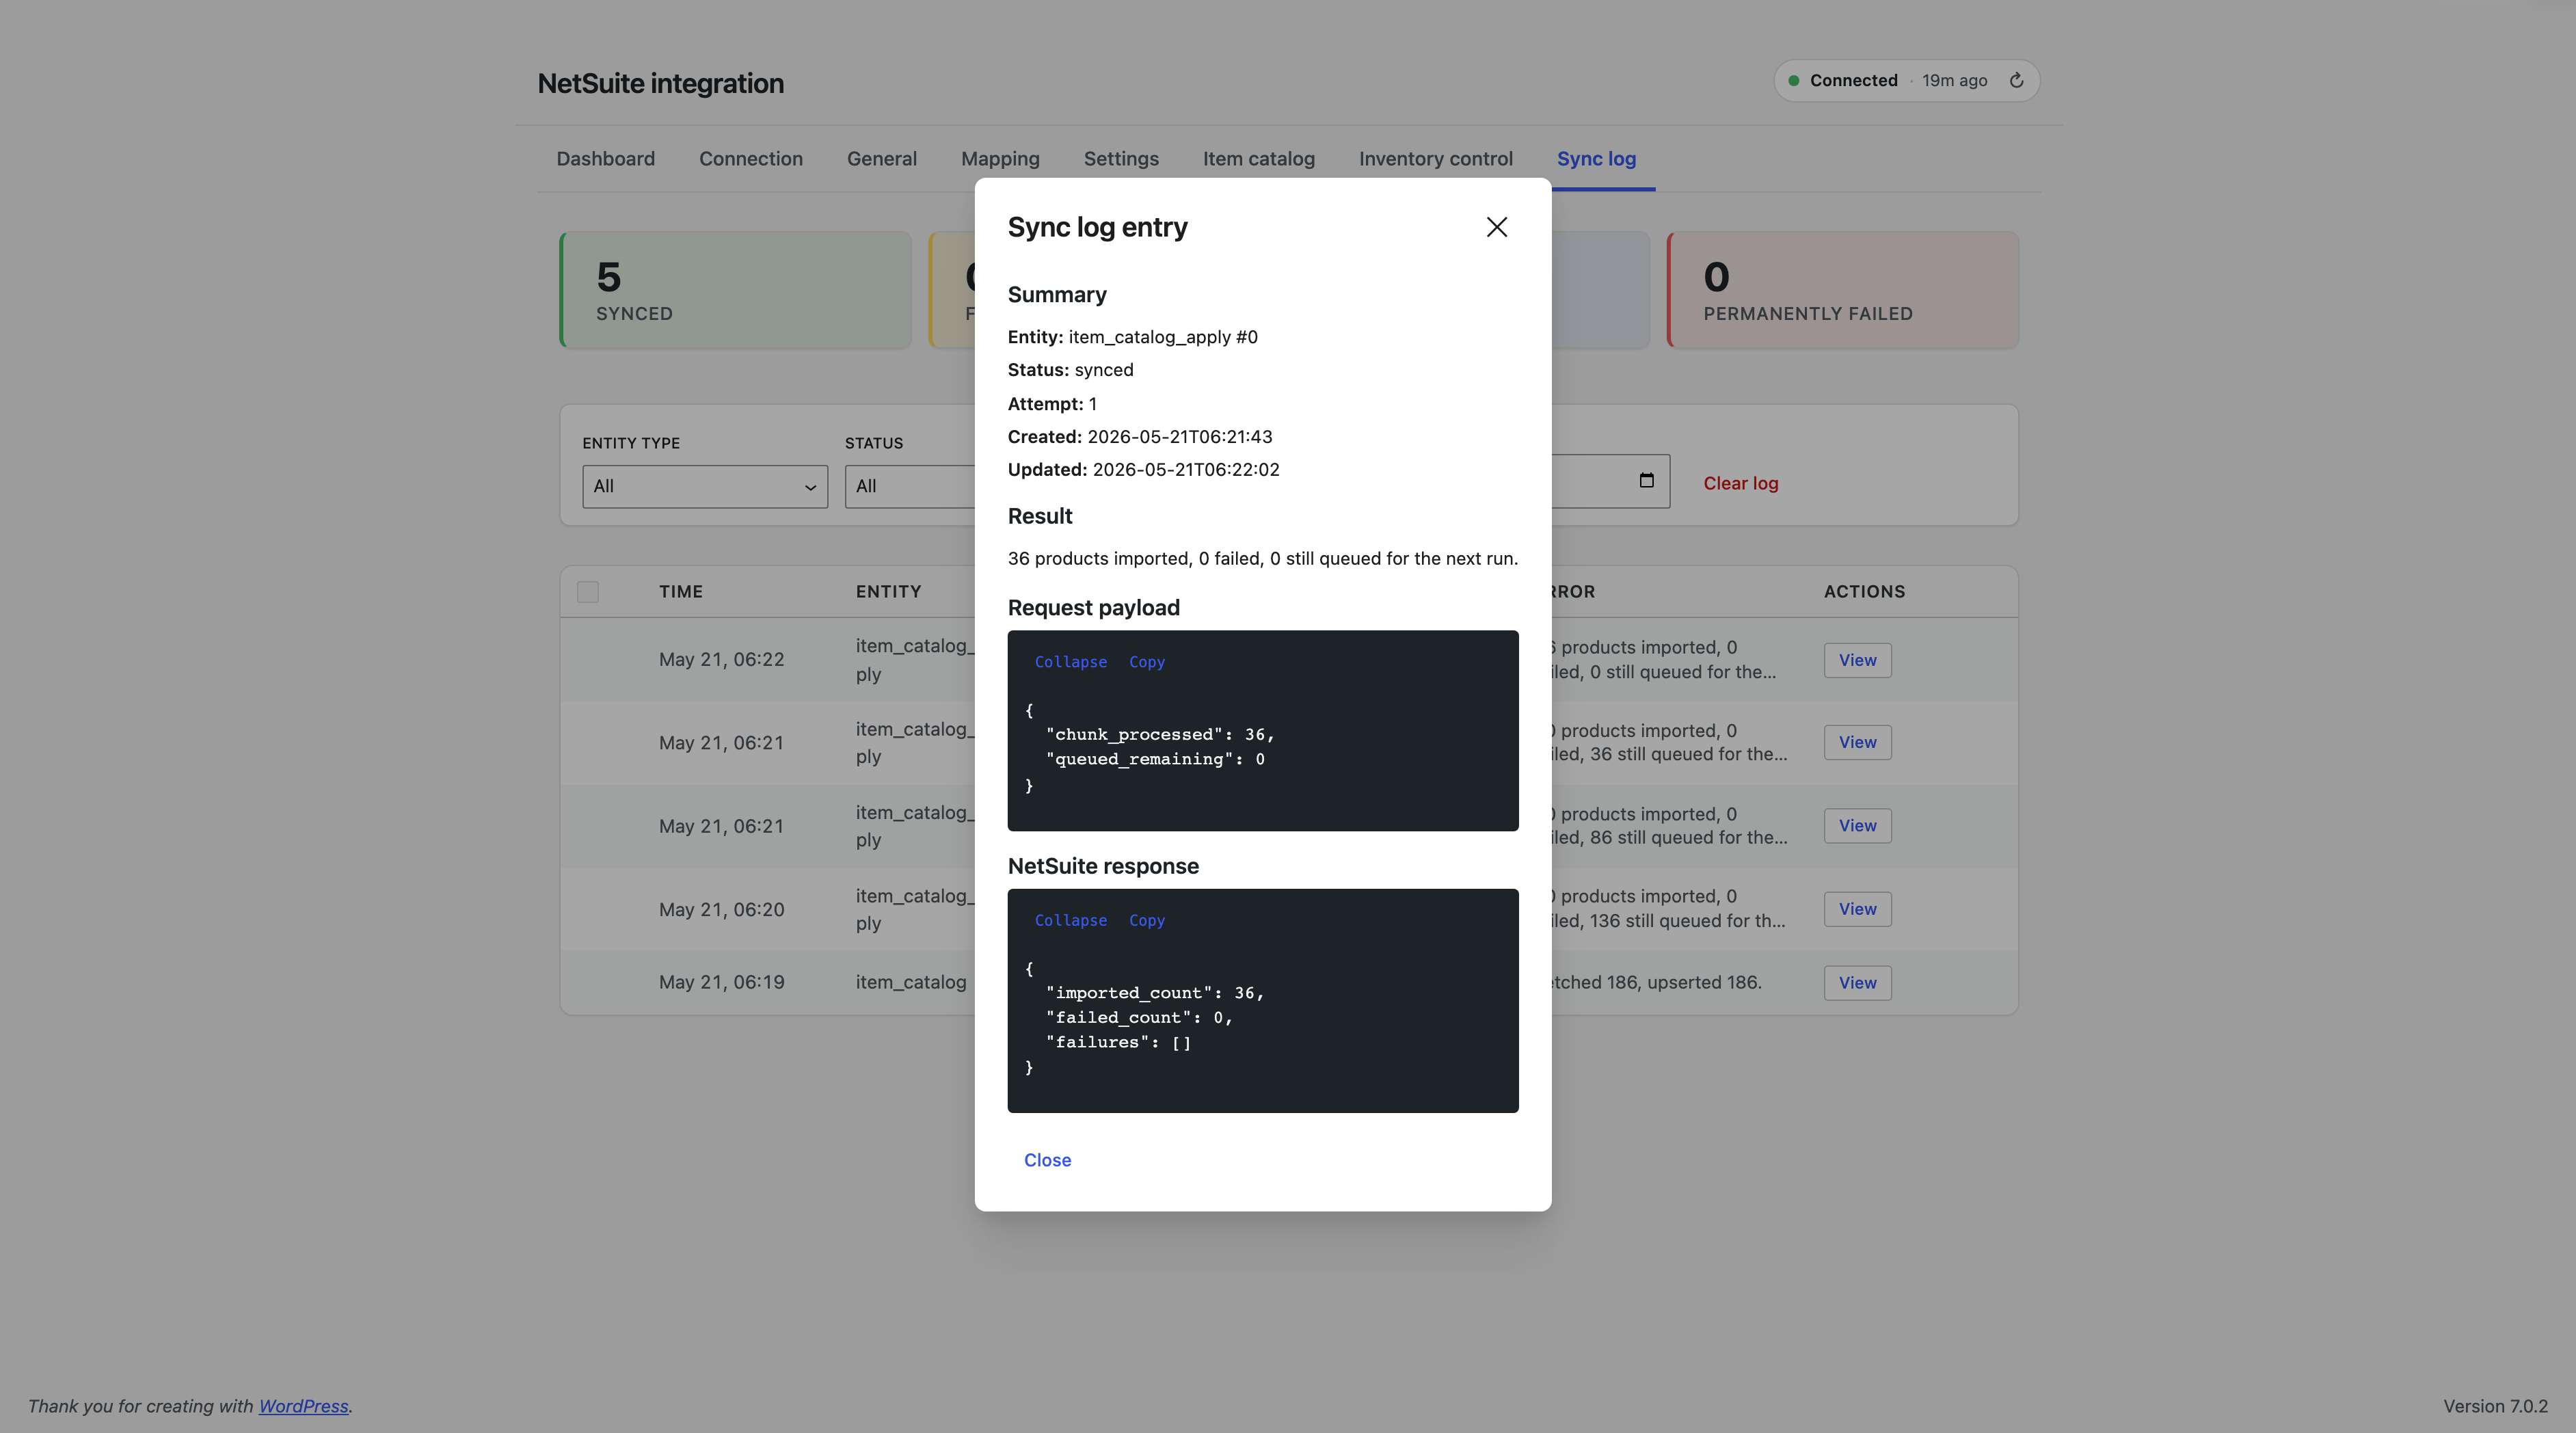Screen dimensions: 2576x1433
Task: Click the Actions column header
Action: (x=1864, y=592)
